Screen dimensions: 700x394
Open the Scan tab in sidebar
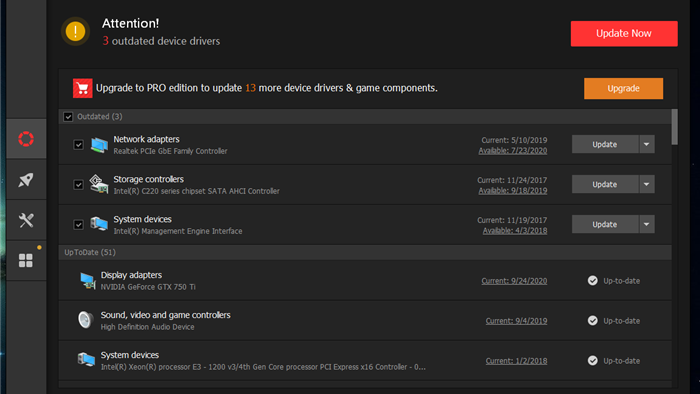tap(26, 139)
